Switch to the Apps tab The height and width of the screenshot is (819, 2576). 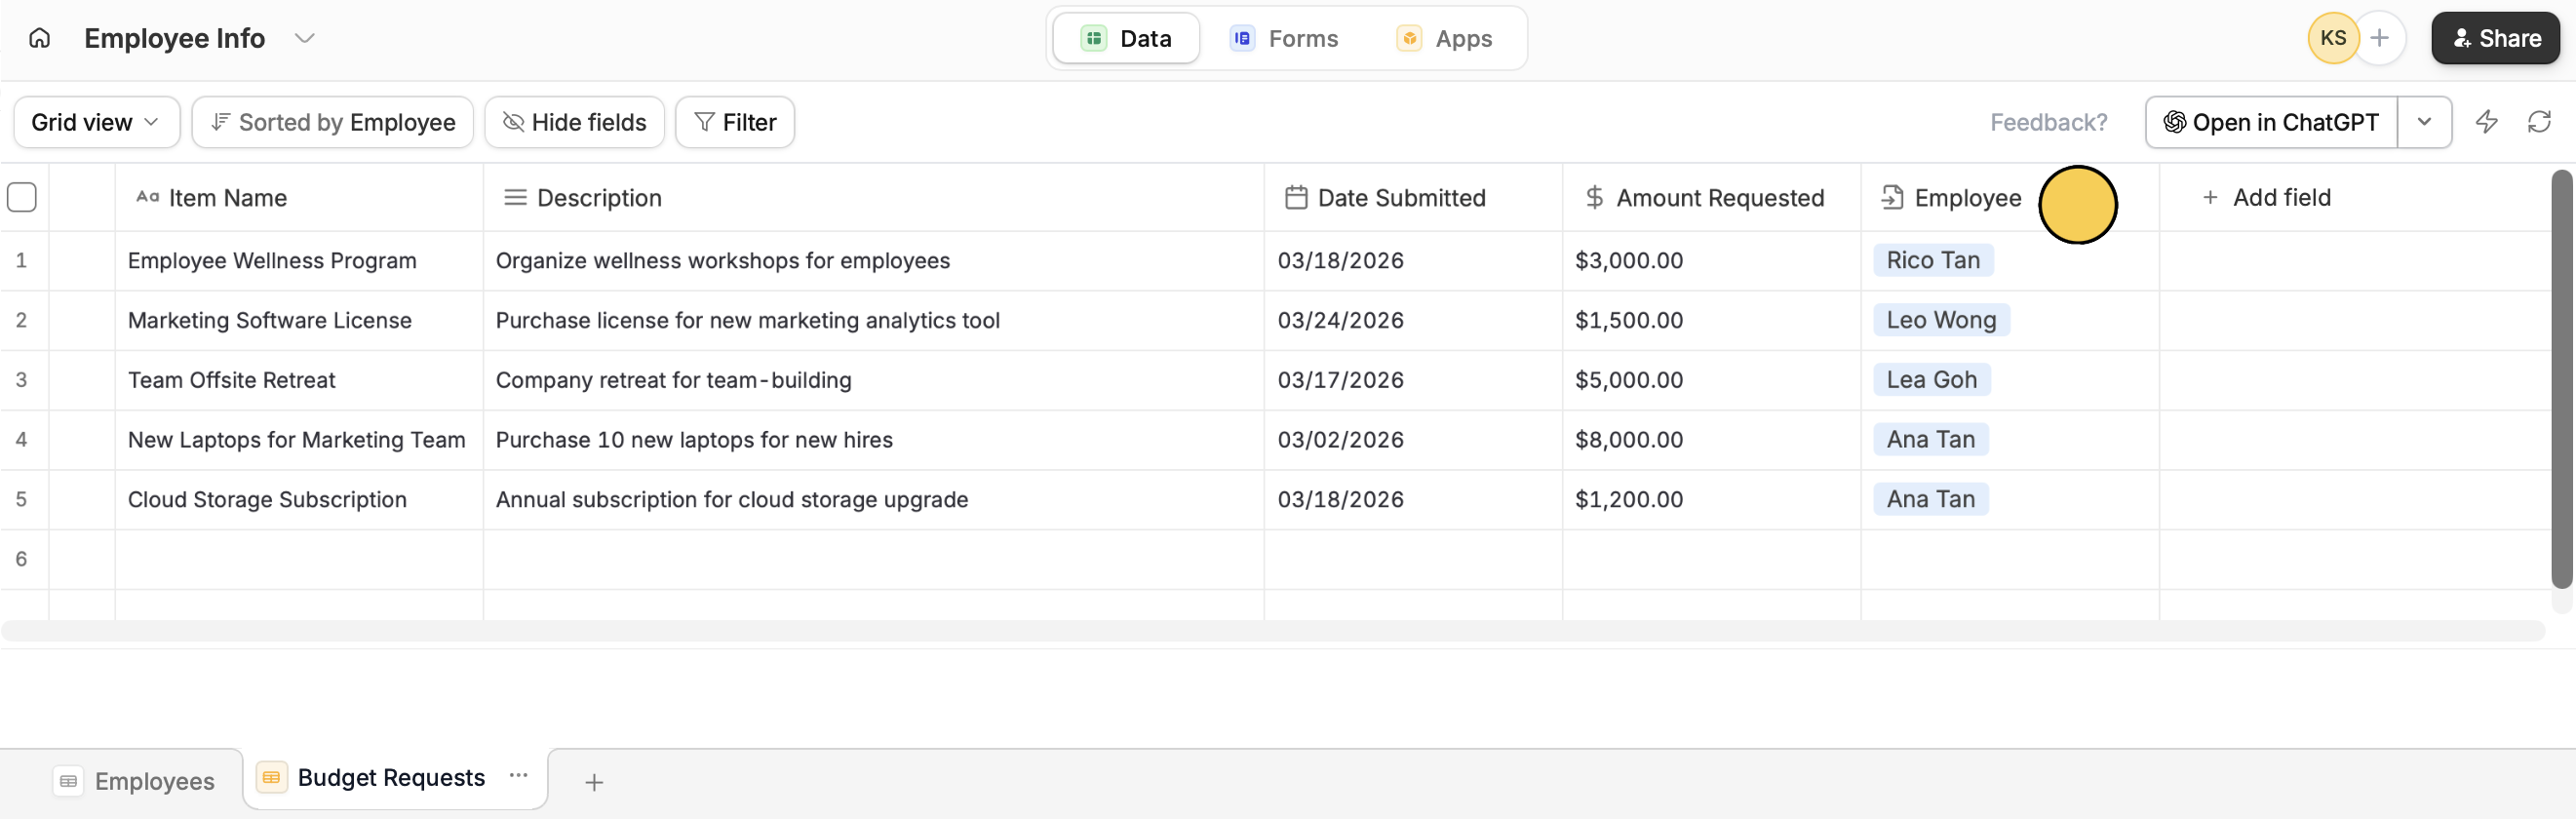1444,38
